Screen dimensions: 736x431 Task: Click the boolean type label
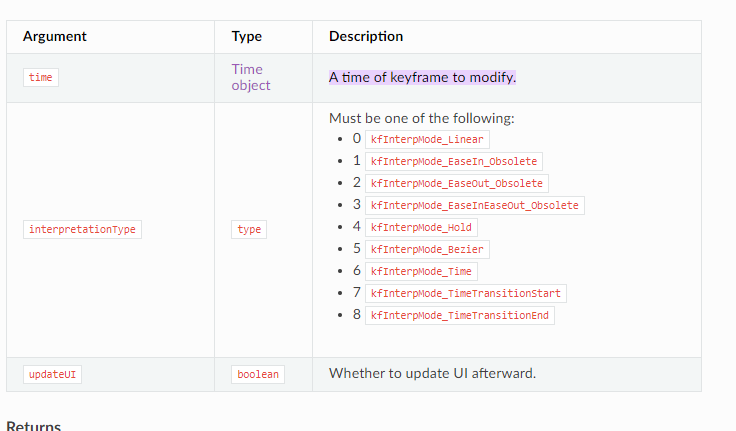(x=258, y=374)
